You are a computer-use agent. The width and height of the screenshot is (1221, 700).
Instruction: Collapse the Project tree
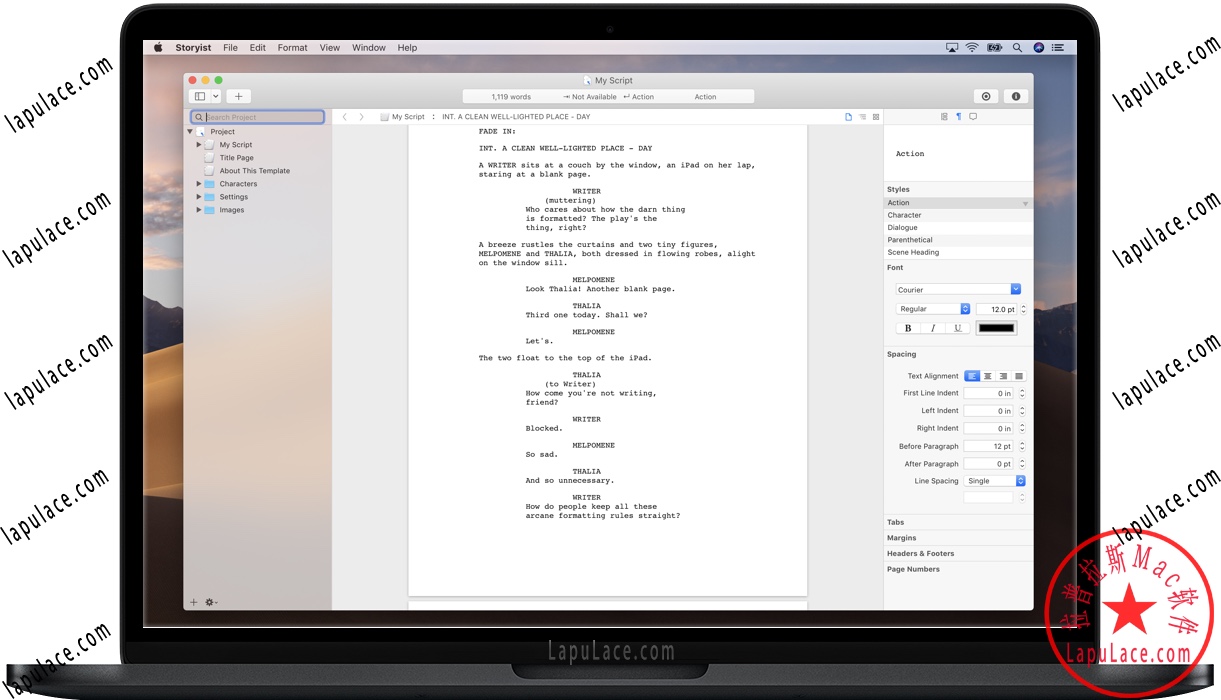click(x=190, y=131)
